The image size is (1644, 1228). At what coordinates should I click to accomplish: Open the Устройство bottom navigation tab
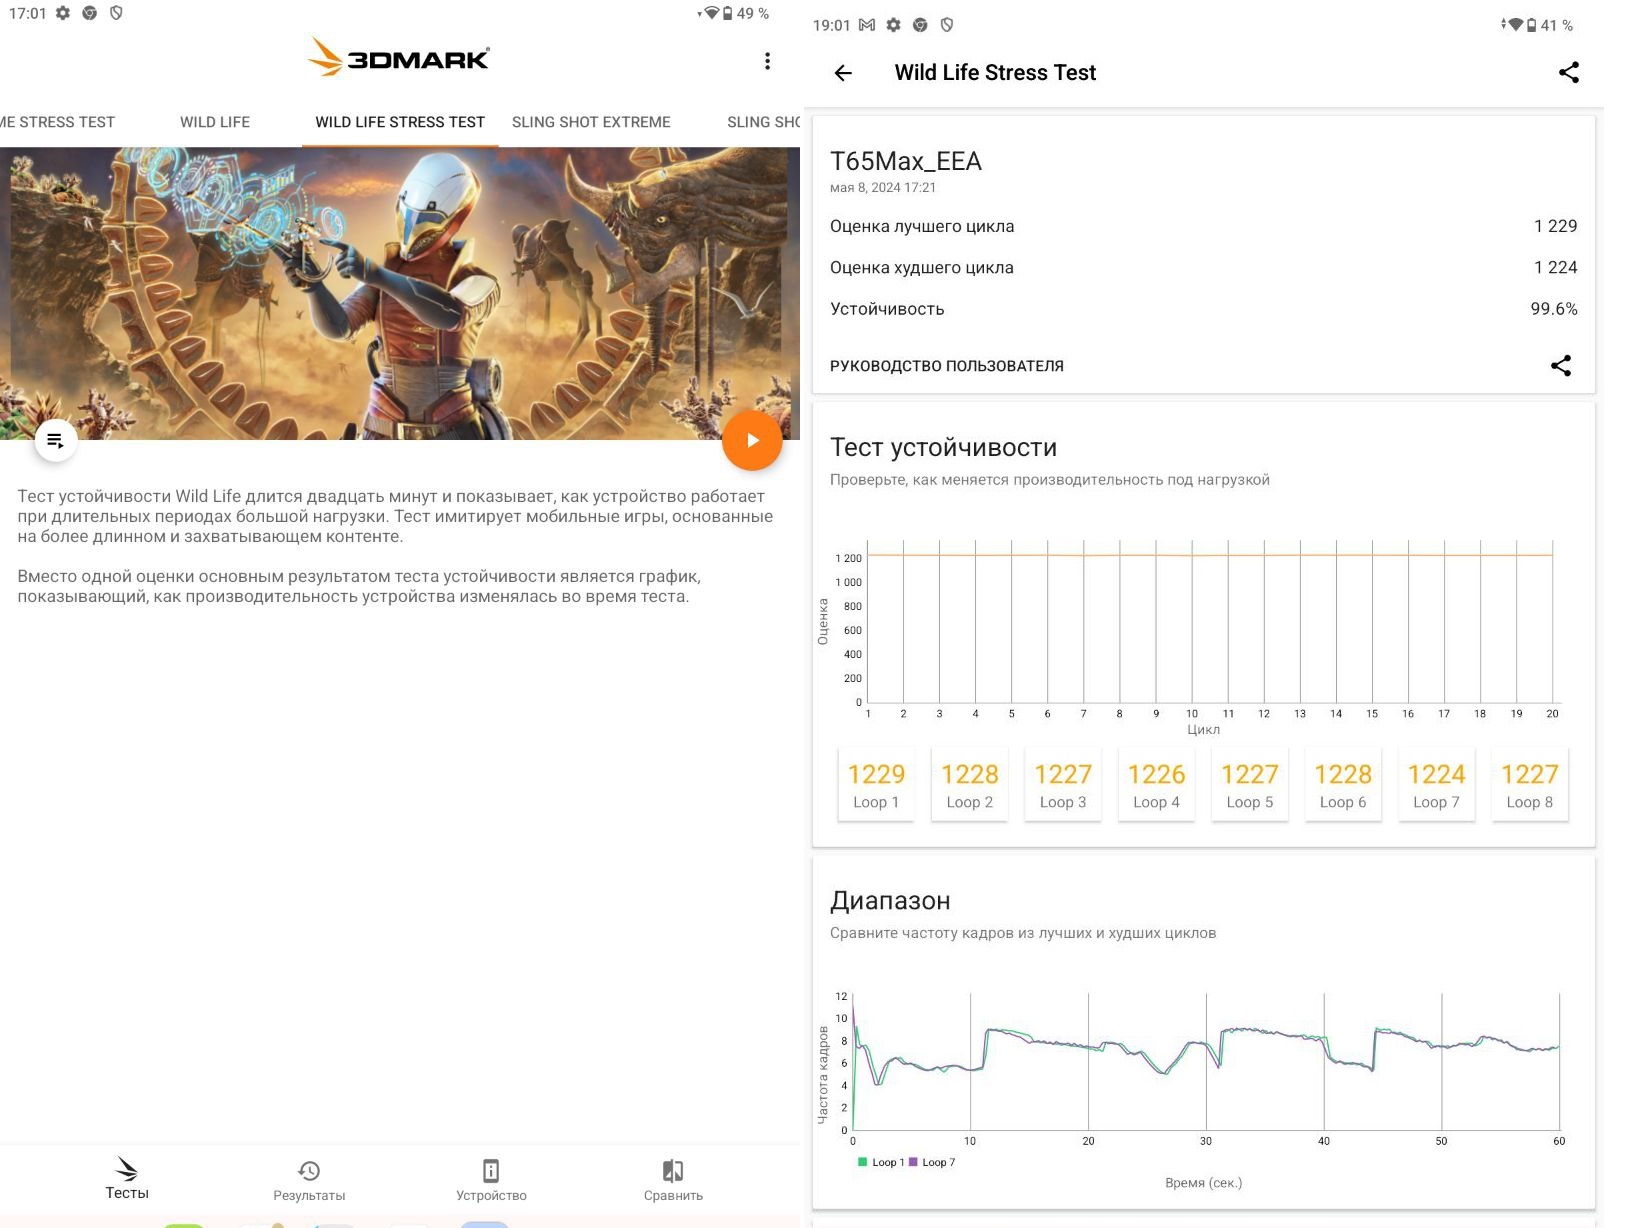[491, 1180]
